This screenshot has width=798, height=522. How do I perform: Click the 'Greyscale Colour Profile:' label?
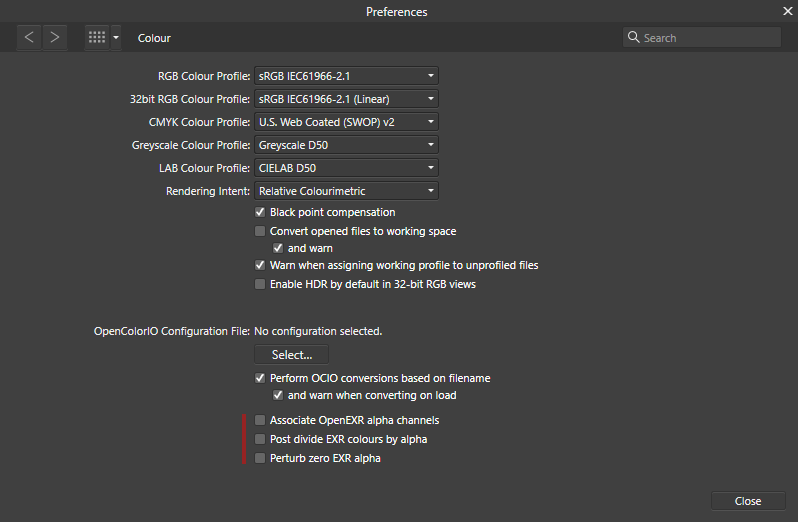191,145
